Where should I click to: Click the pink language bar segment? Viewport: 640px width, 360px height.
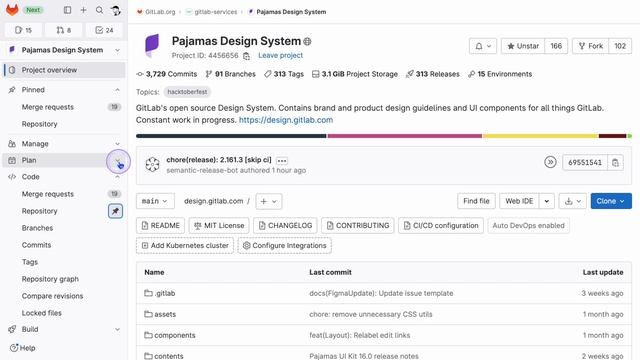(x=404, y=136)
